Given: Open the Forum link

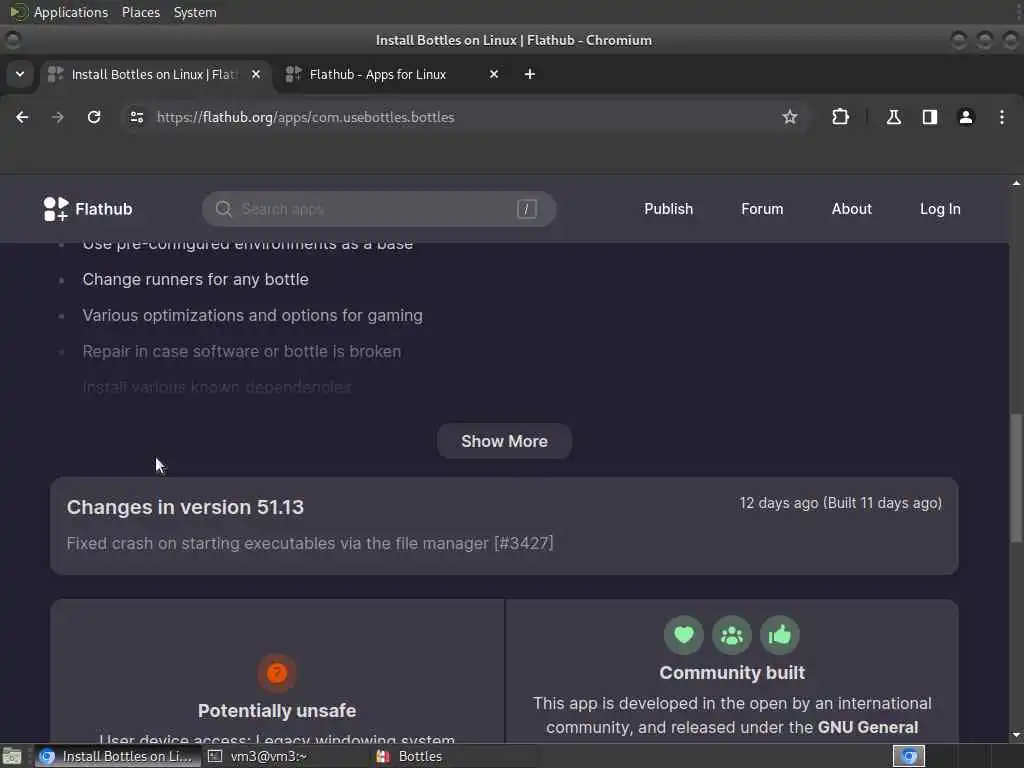Looking at the screenshot, I should click(761, 209).
